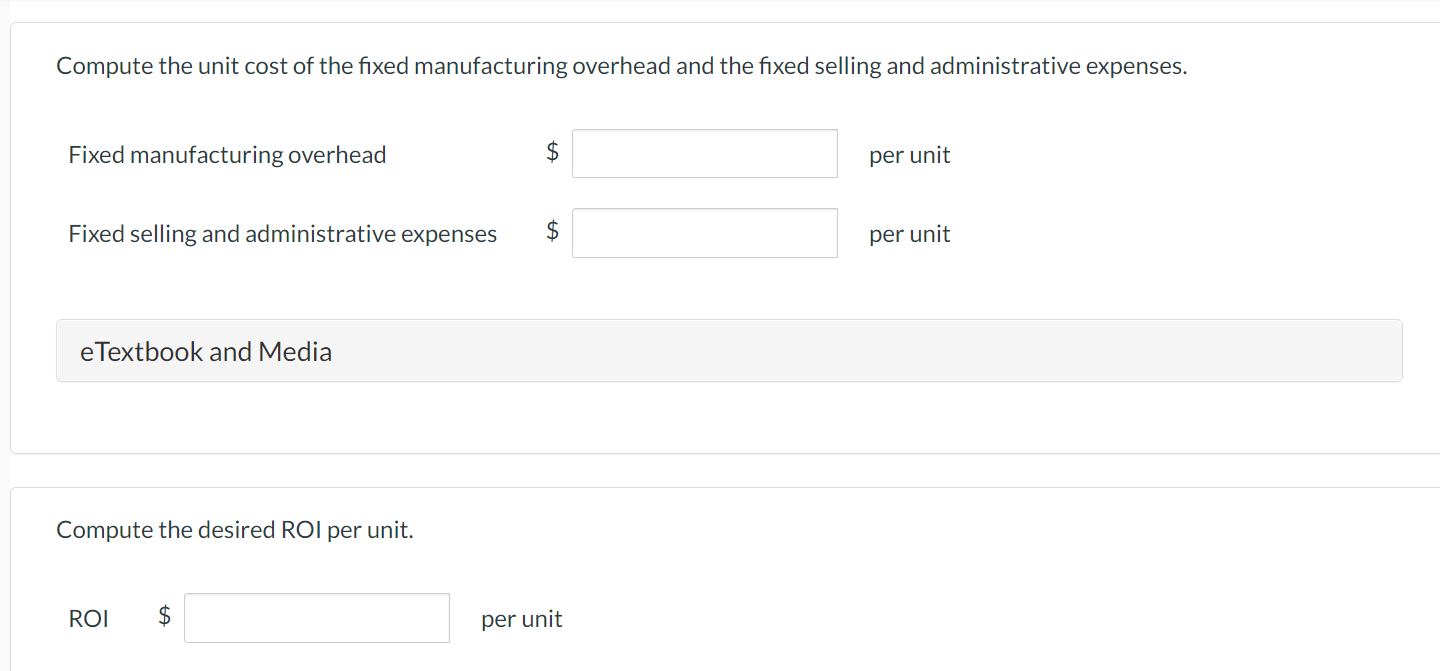
Task: Click the "Fixed selling and administrative expenses" row label
Action: click(282, 234)
